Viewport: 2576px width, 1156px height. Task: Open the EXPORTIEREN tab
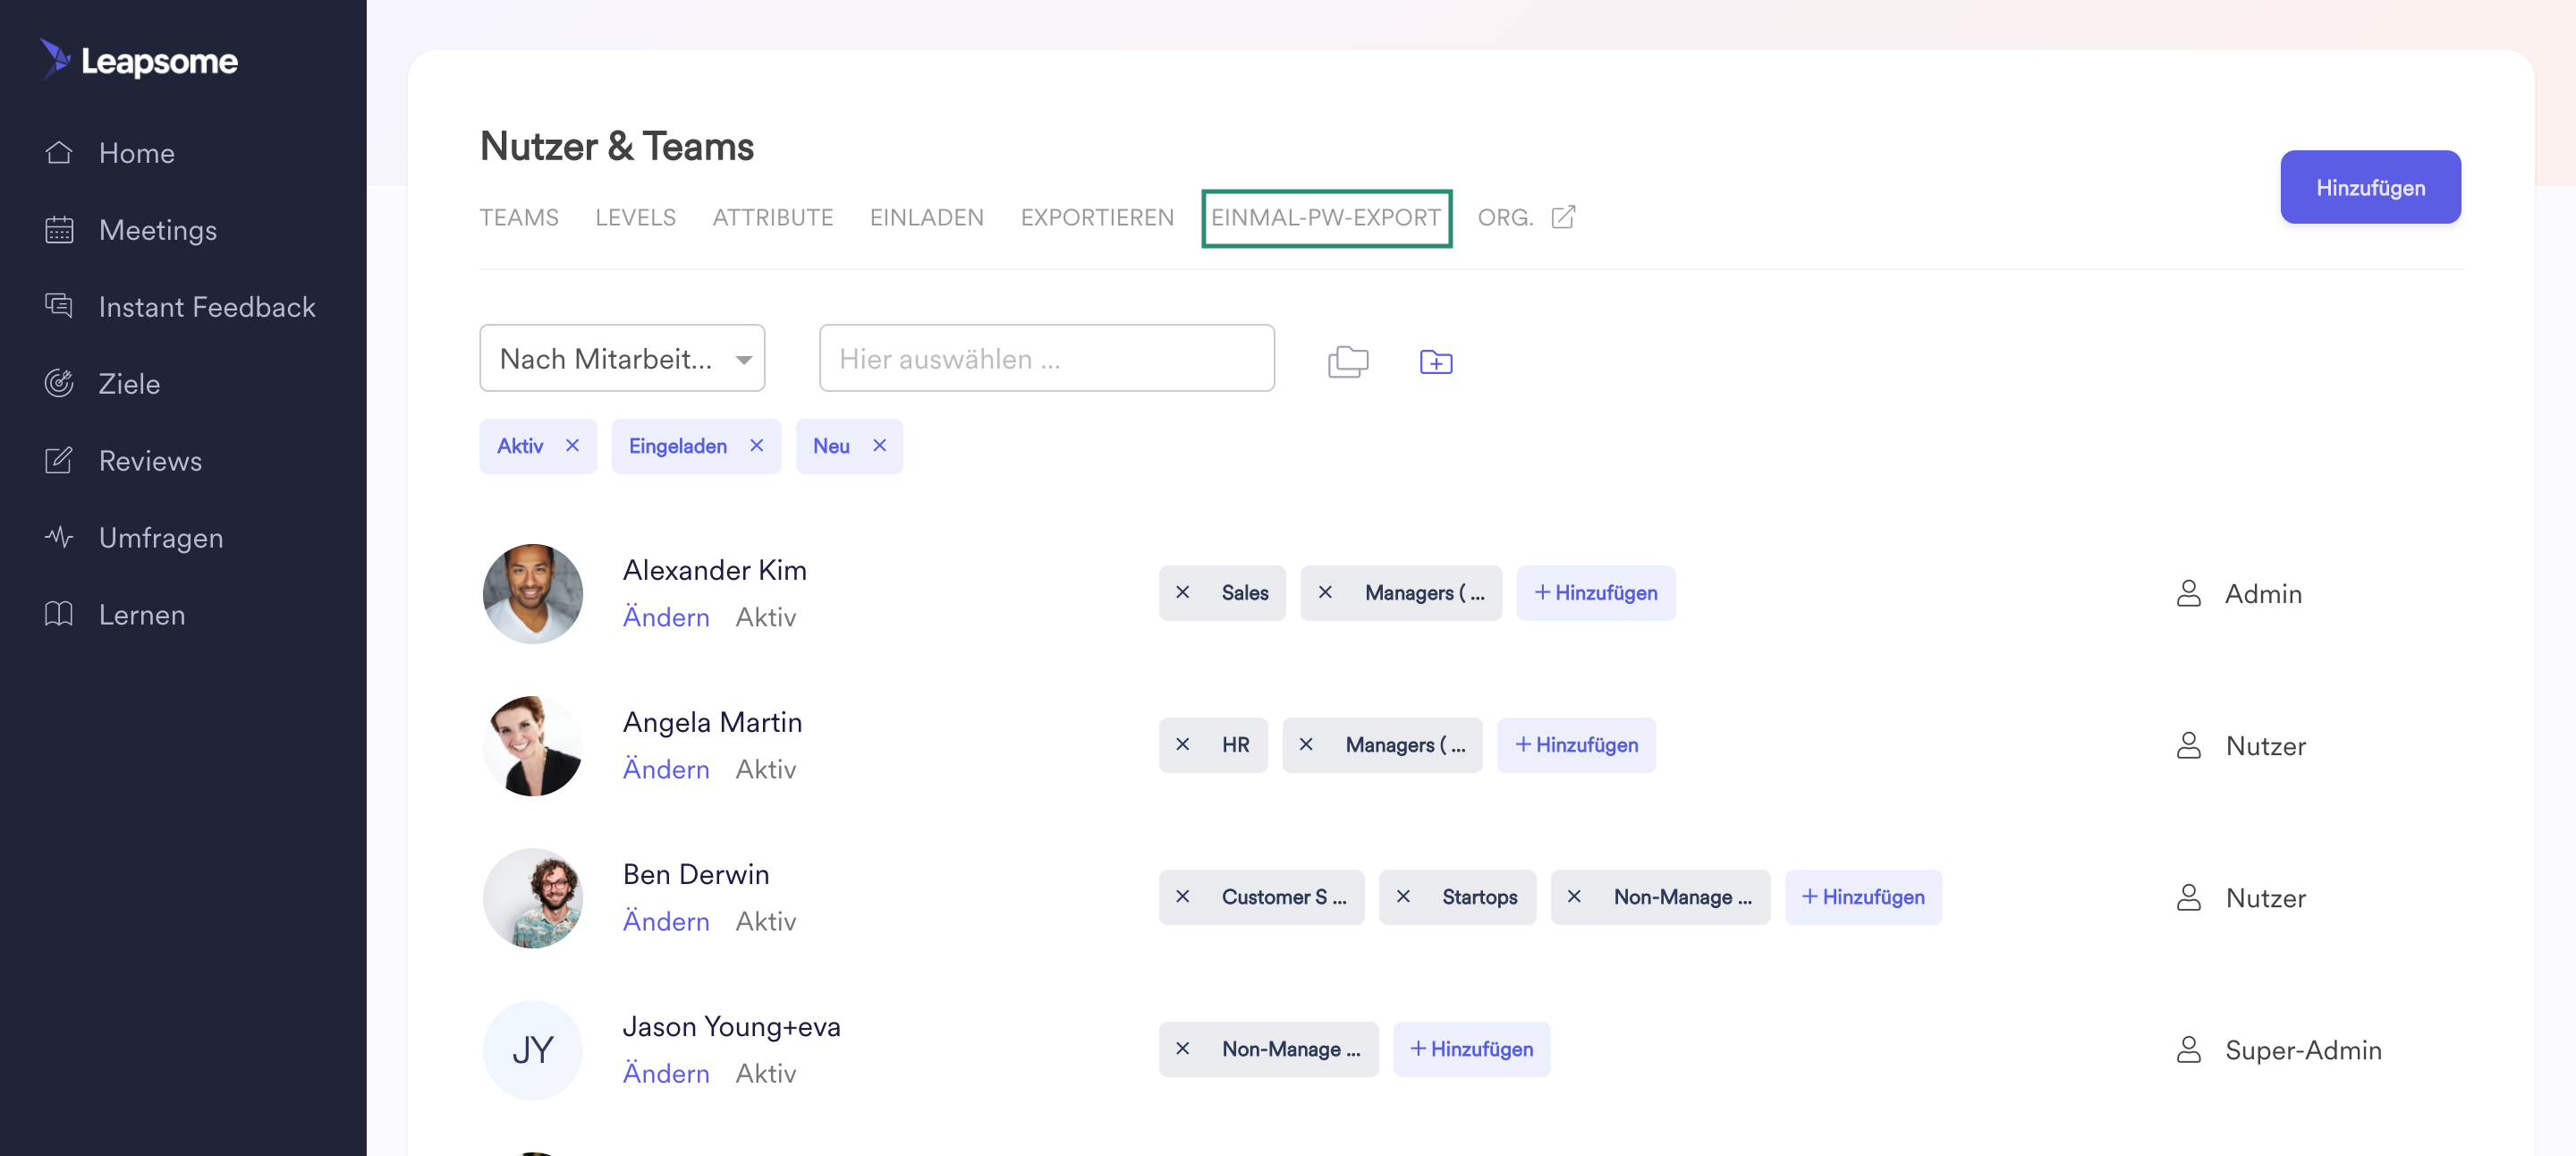(x=1097, y=217)
